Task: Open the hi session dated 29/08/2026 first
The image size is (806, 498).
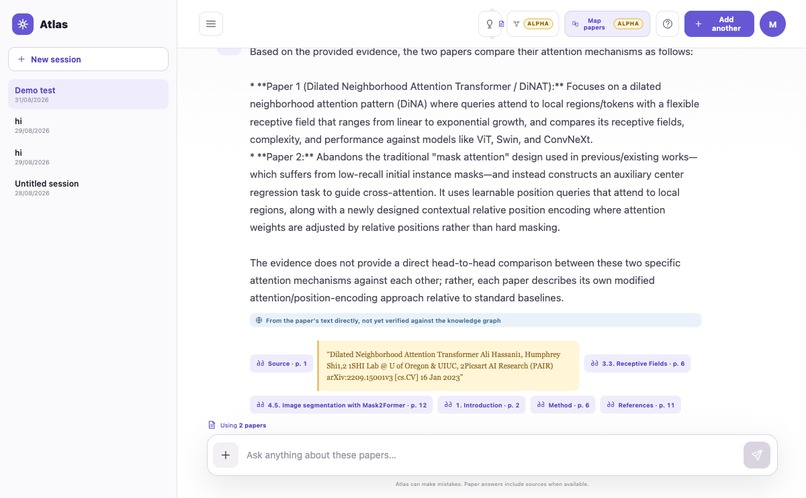Action: (88, 125)
